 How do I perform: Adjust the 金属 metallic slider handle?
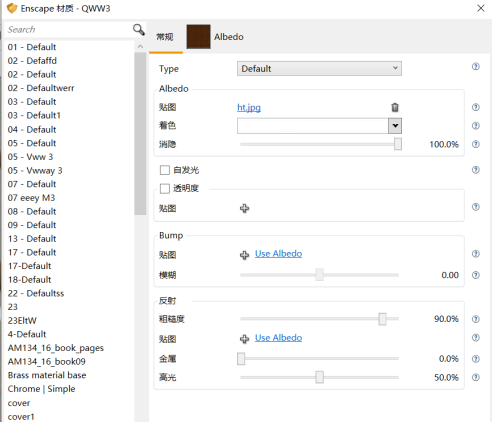tap(241, 359)
